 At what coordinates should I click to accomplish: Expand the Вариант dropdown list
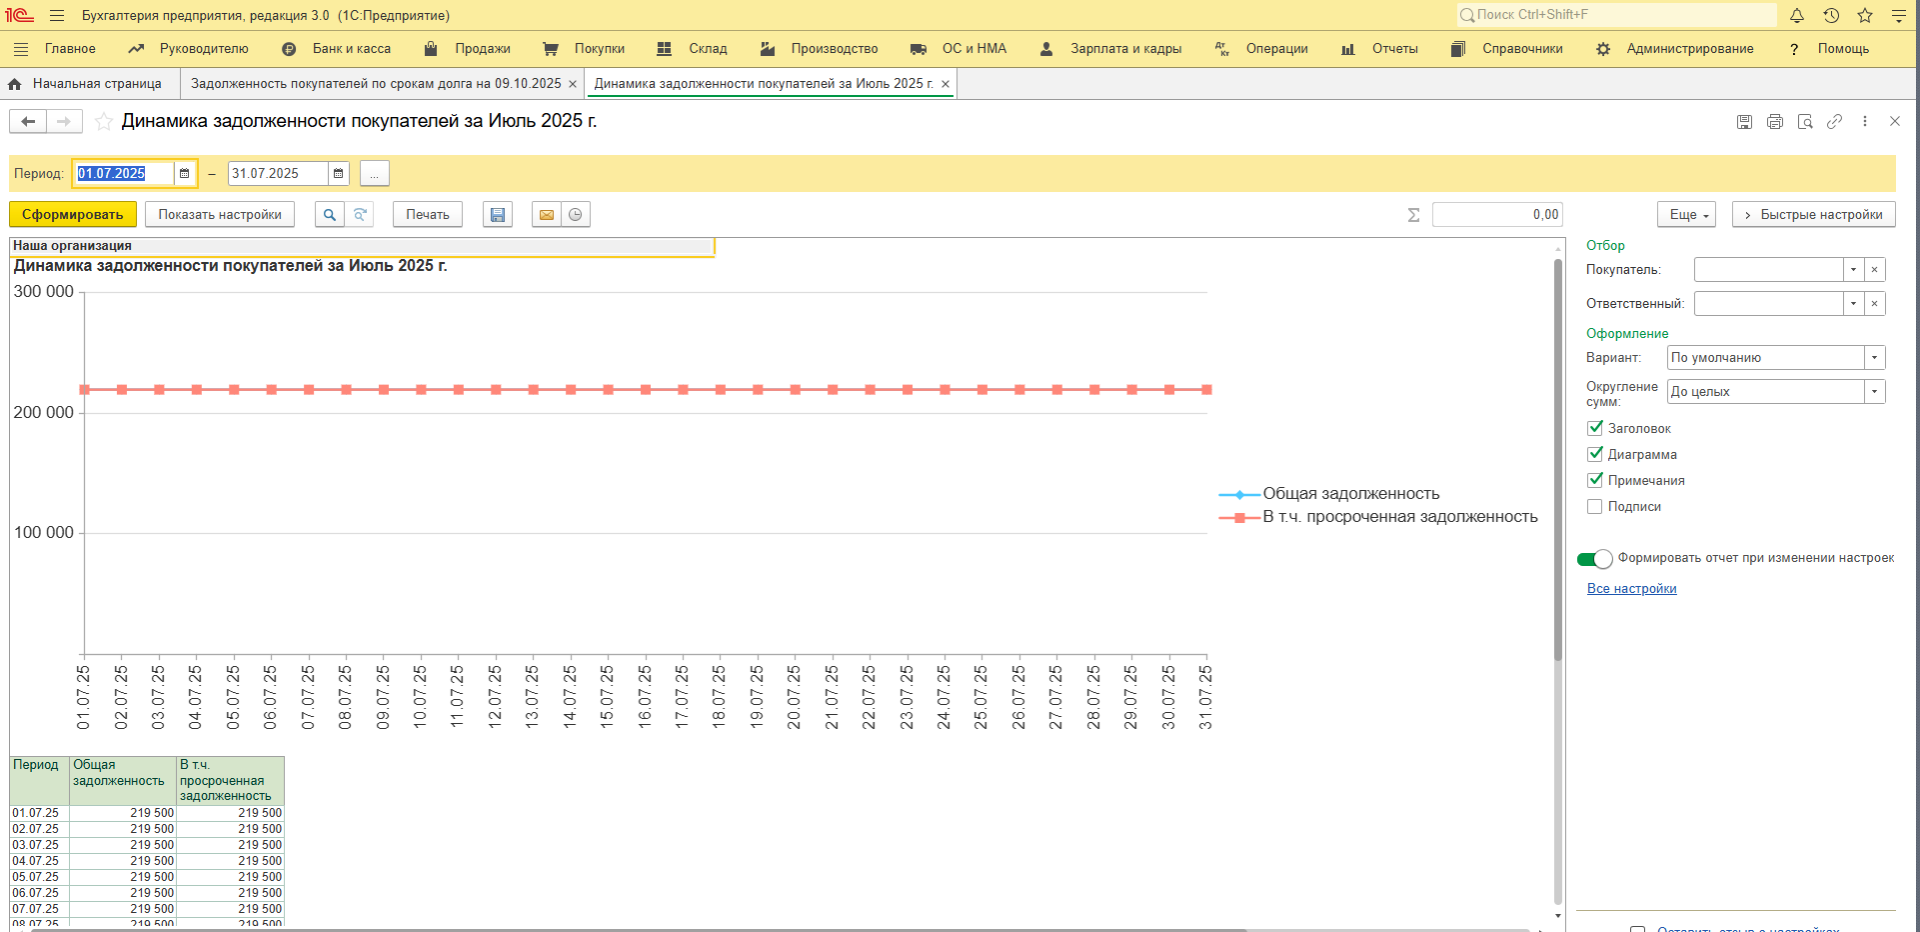pyautogui.click(x=1874, y=358)
